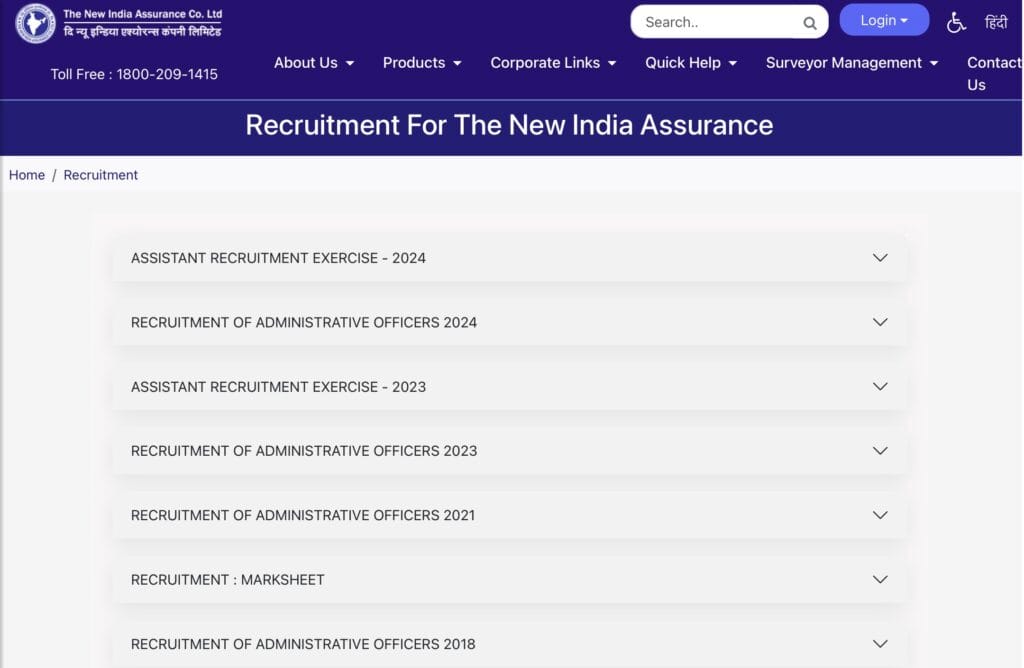Click 'RECRUITMENT OF ADMINISTRATIVE OFFICERS 2021' title text
1024x668 pixels.
(303, 515)
